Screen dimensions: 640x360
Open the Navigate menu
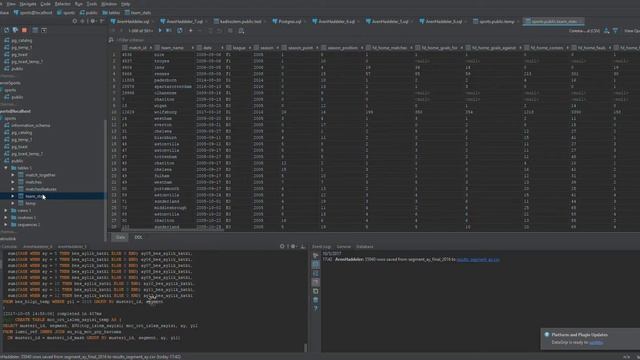pyautogui.click(x=28, y=4)
